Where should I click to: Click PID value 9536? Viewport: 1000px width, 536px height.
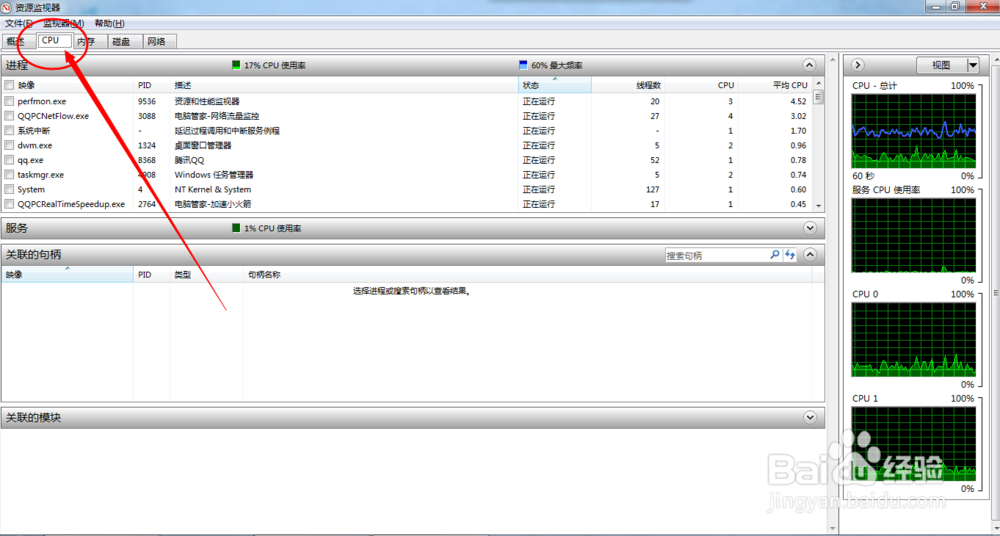pos(147,101)
